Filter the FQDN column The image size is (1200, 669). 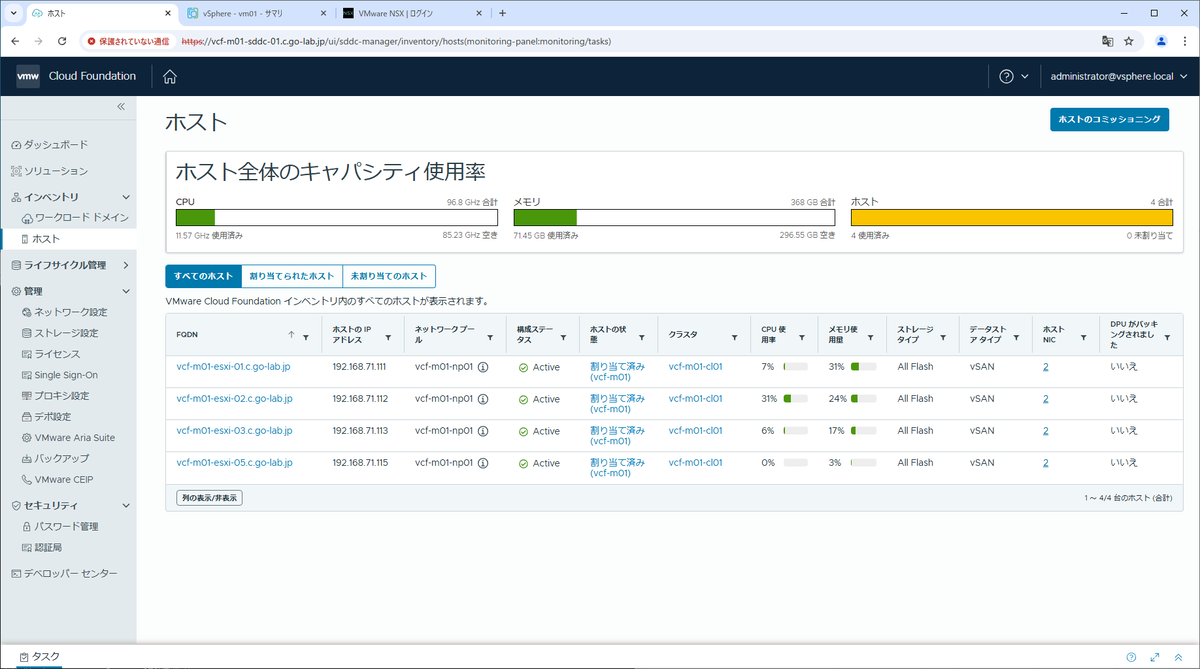pyautogui.click(x=306, y=337)
